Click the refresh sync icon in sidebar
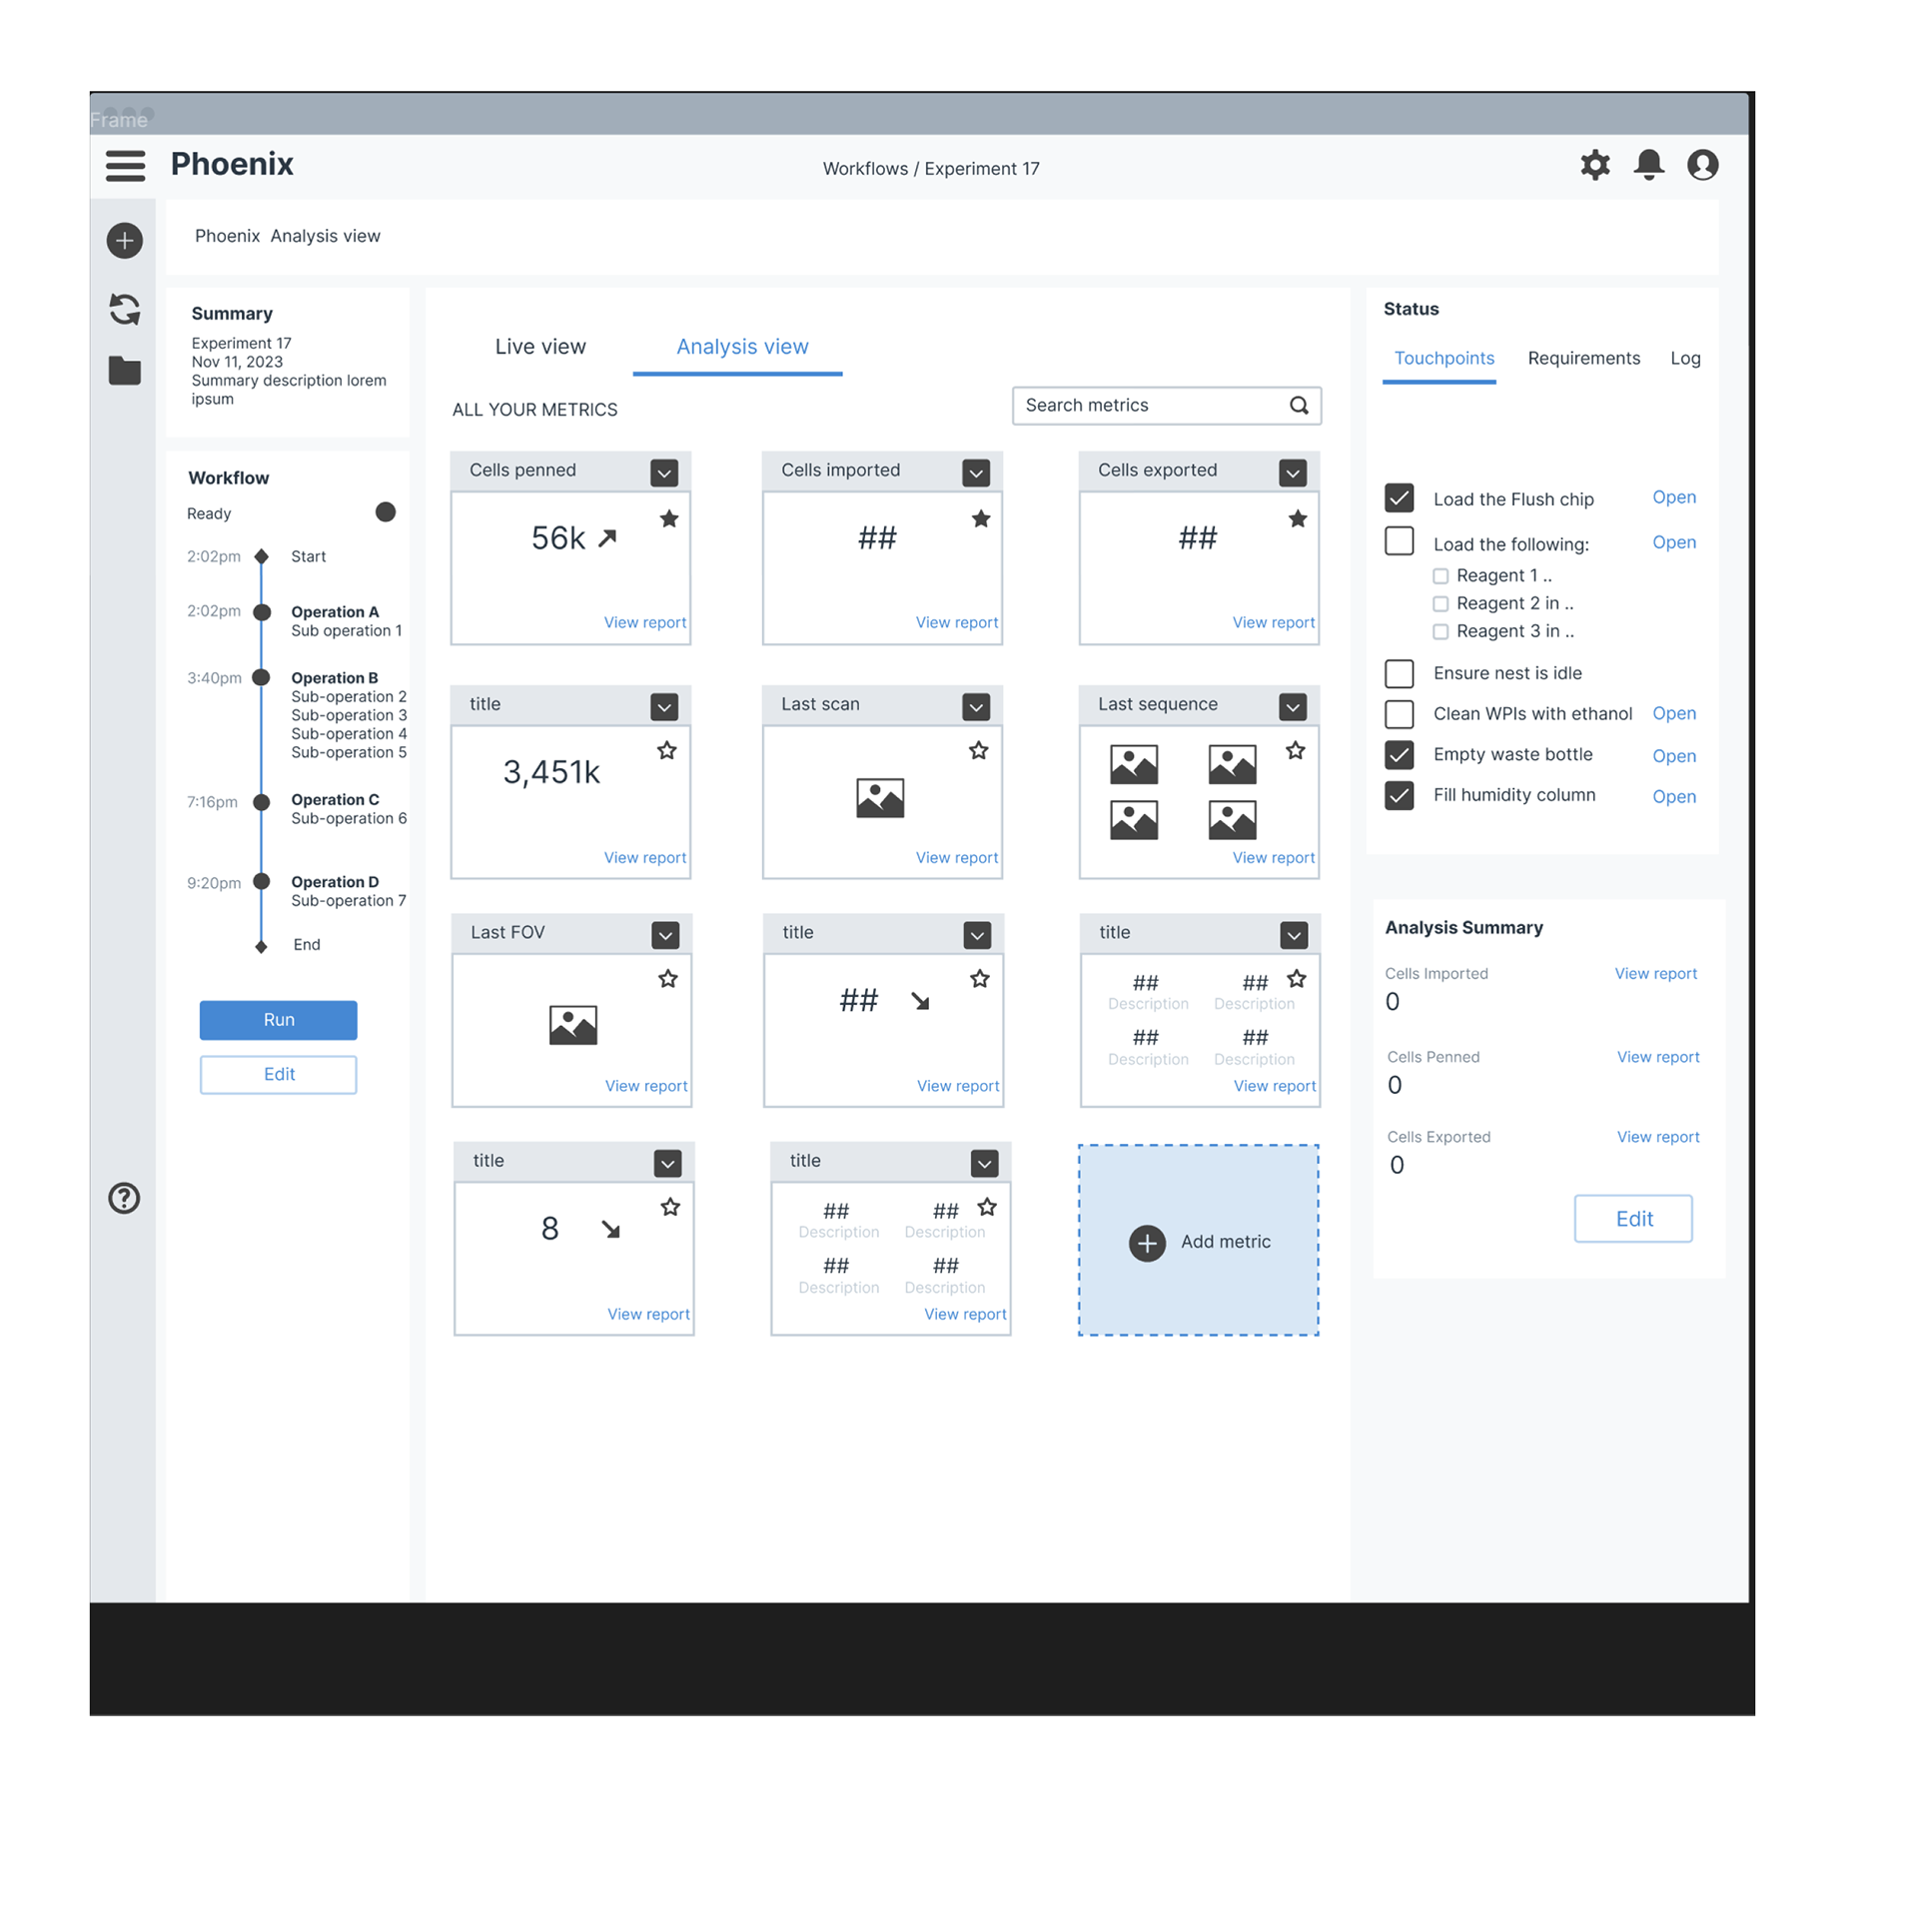The height and width of the screenshot is (1932, 1918). click(125, 309)
